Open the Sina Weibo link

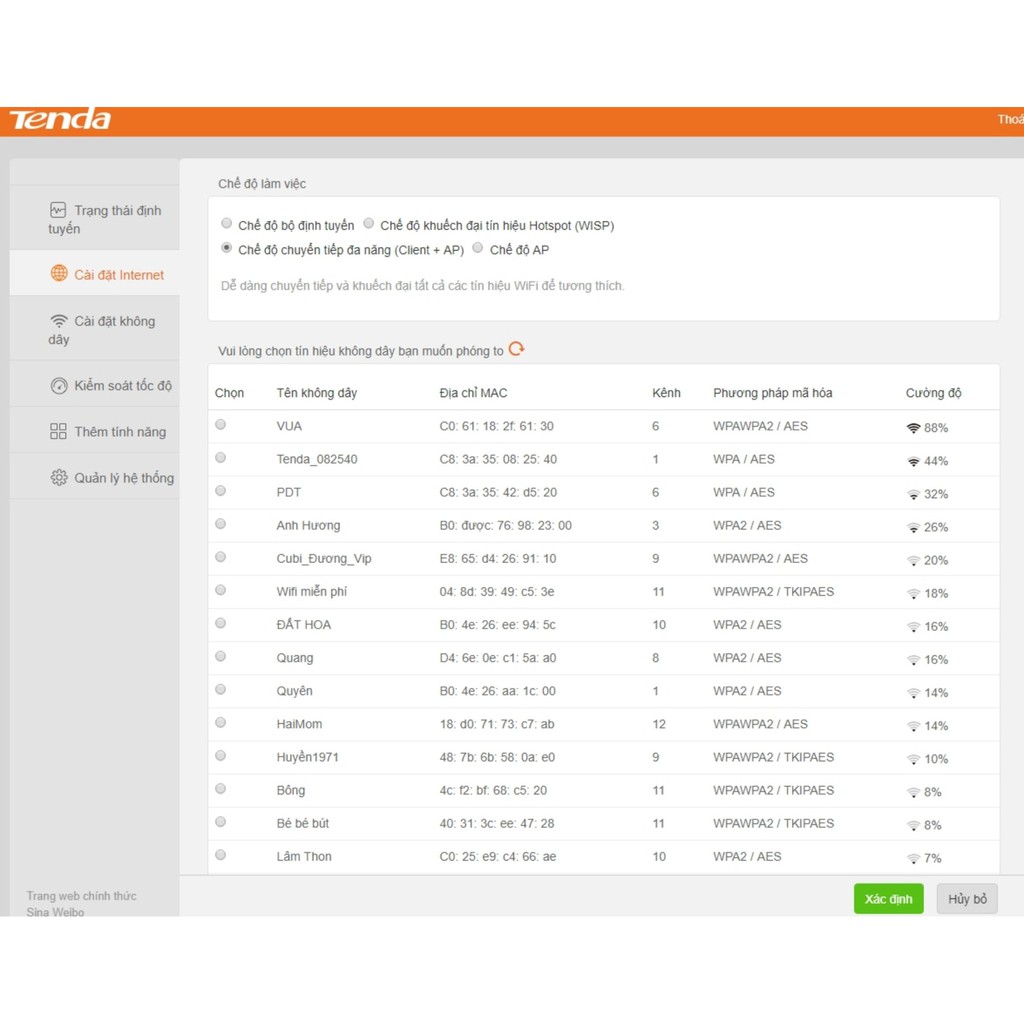click(55, 912)
